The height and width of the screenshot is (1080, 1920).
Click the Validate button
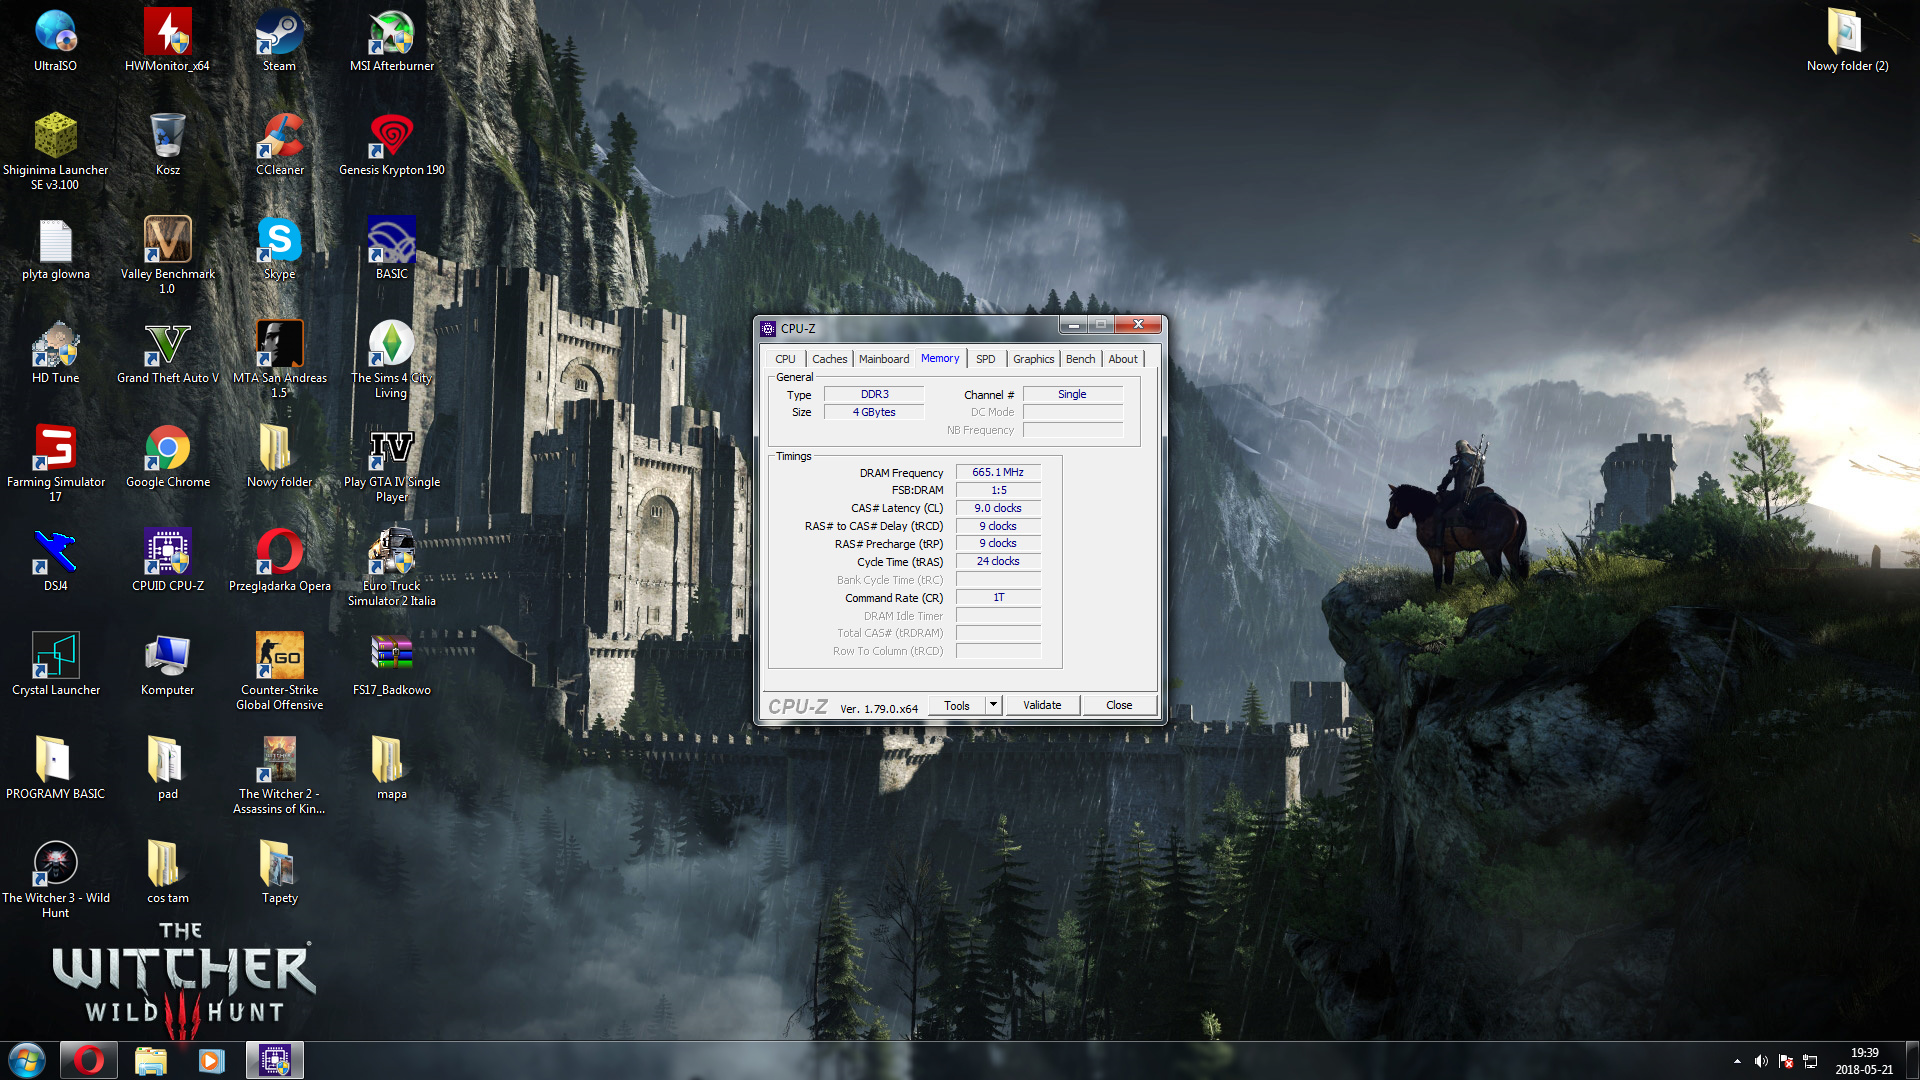1042,705
